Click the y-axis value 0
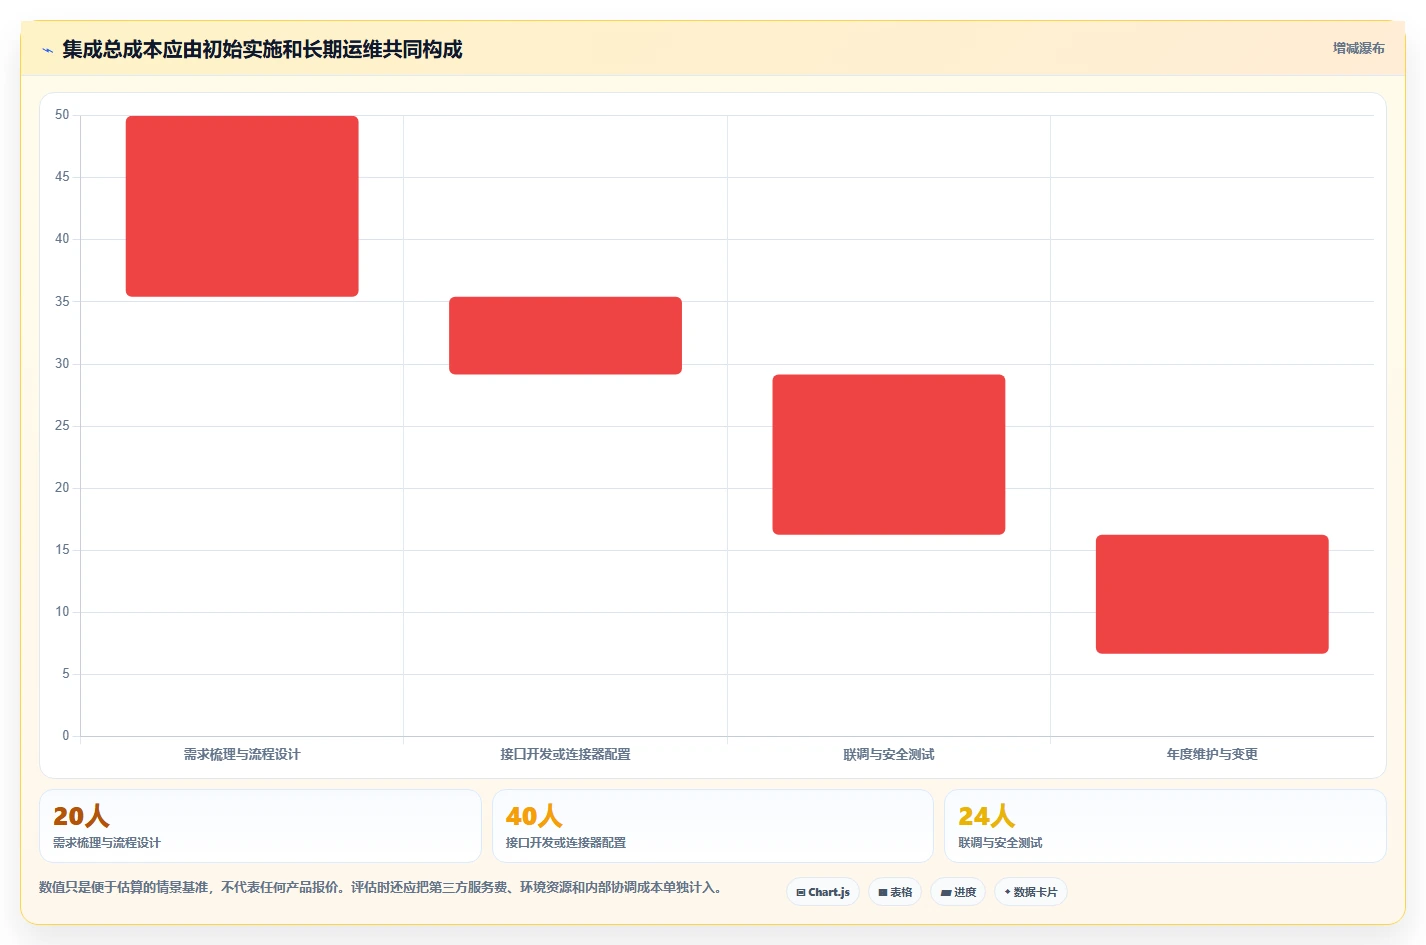Image resolution: width=1426 pixels, height=945 pixels. (x=66, y=736)
